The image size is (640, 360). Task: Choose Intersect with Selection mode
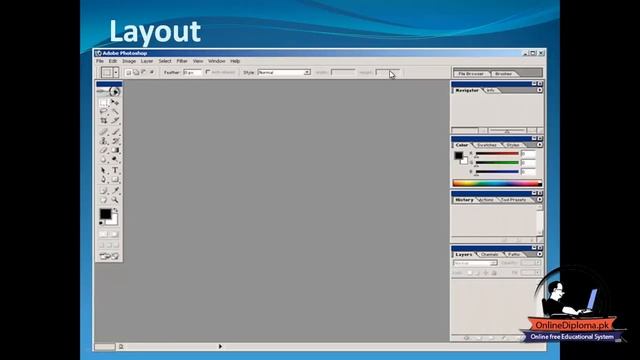tap(151, 72)
